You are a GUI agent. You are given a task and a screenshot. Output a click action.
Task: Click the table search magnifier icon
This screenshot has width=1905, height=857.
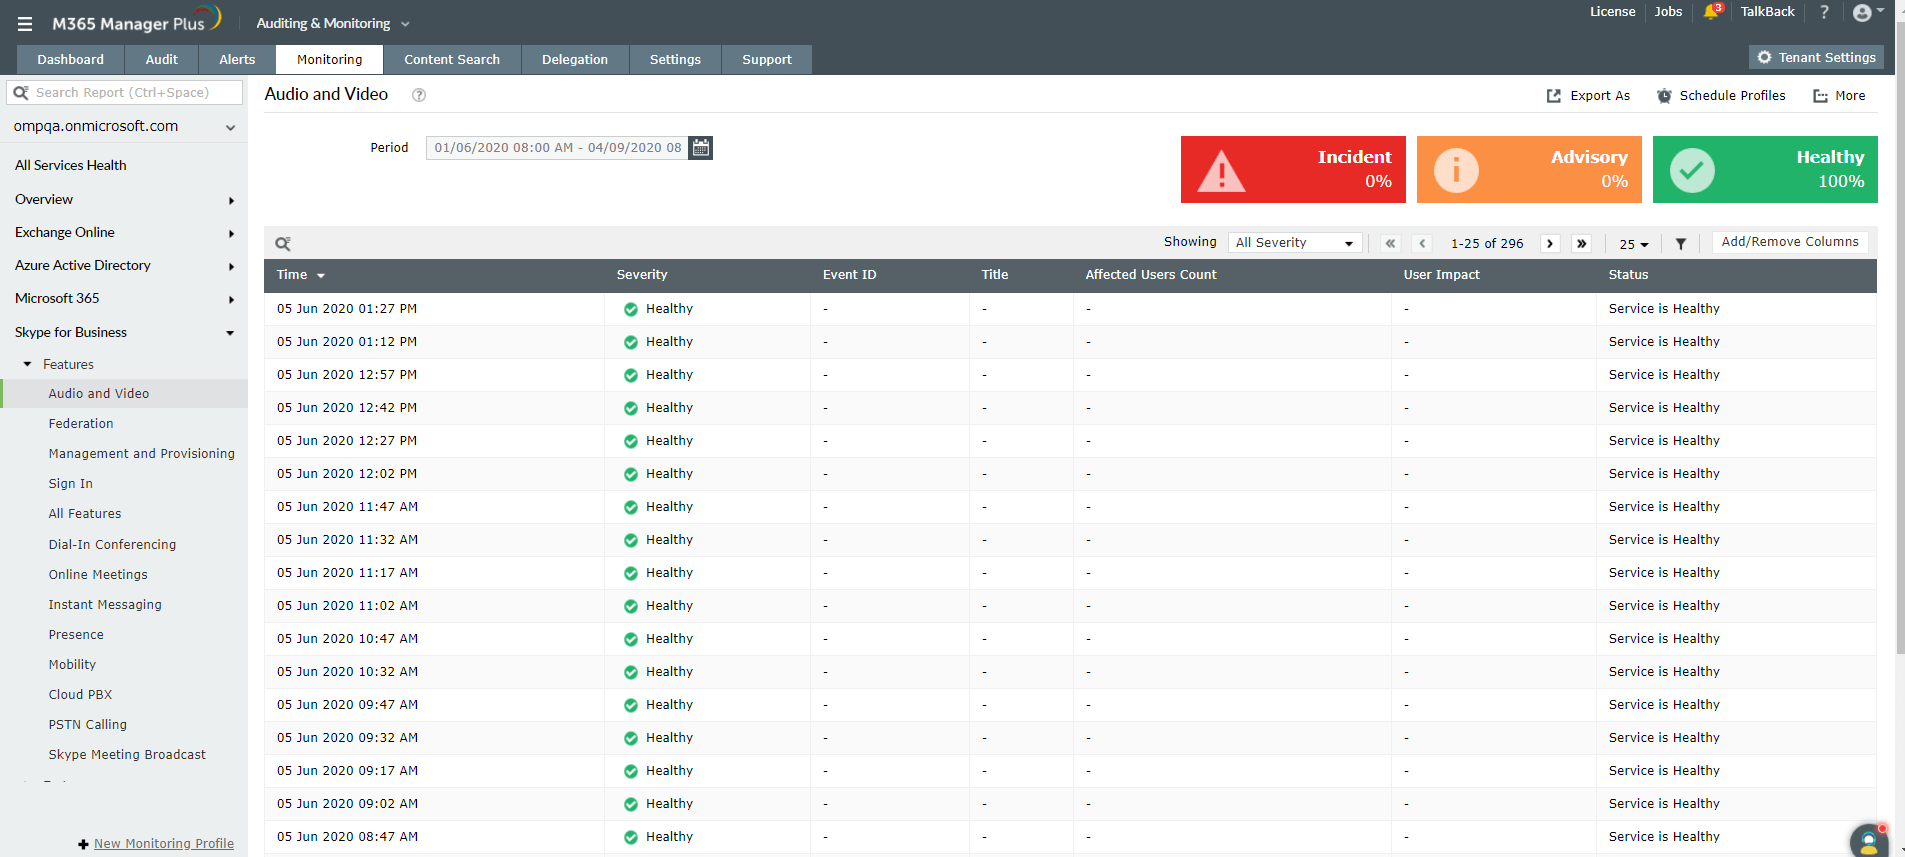pyautogui.click(x=283, y=243)
